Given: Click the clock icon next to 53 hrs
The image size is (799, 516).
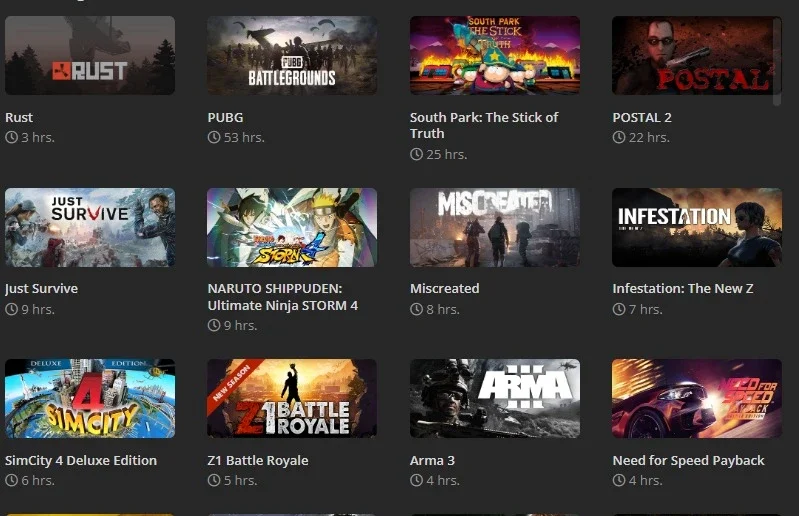Looking at the screenshot, I should click(214, 138).
